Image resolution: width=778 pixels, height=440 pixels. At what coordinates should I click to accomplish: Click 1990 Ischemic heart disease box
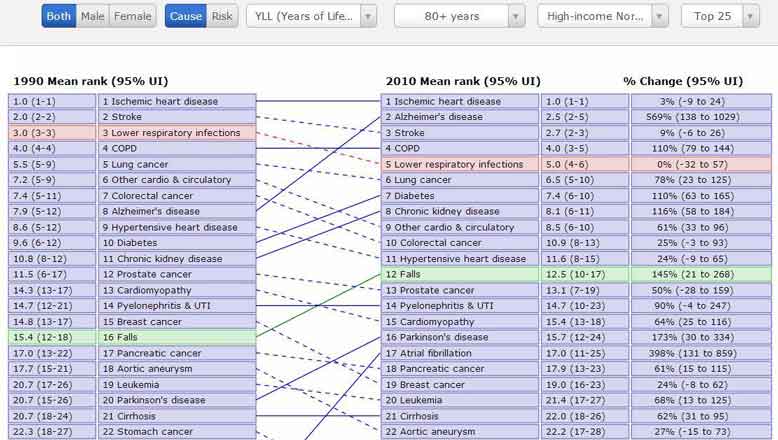click(x=177, y=102)
